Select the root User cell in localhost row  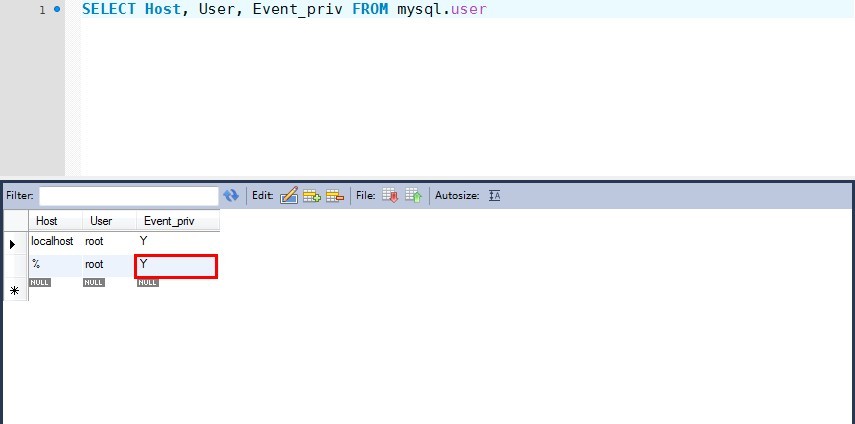click(109, 241)
